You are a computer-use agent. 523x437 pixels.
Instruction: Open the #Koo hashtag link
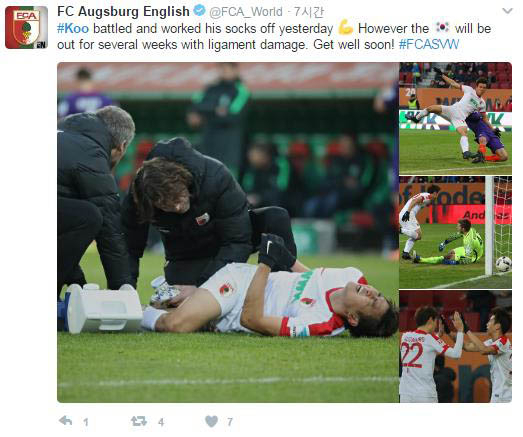73,28
